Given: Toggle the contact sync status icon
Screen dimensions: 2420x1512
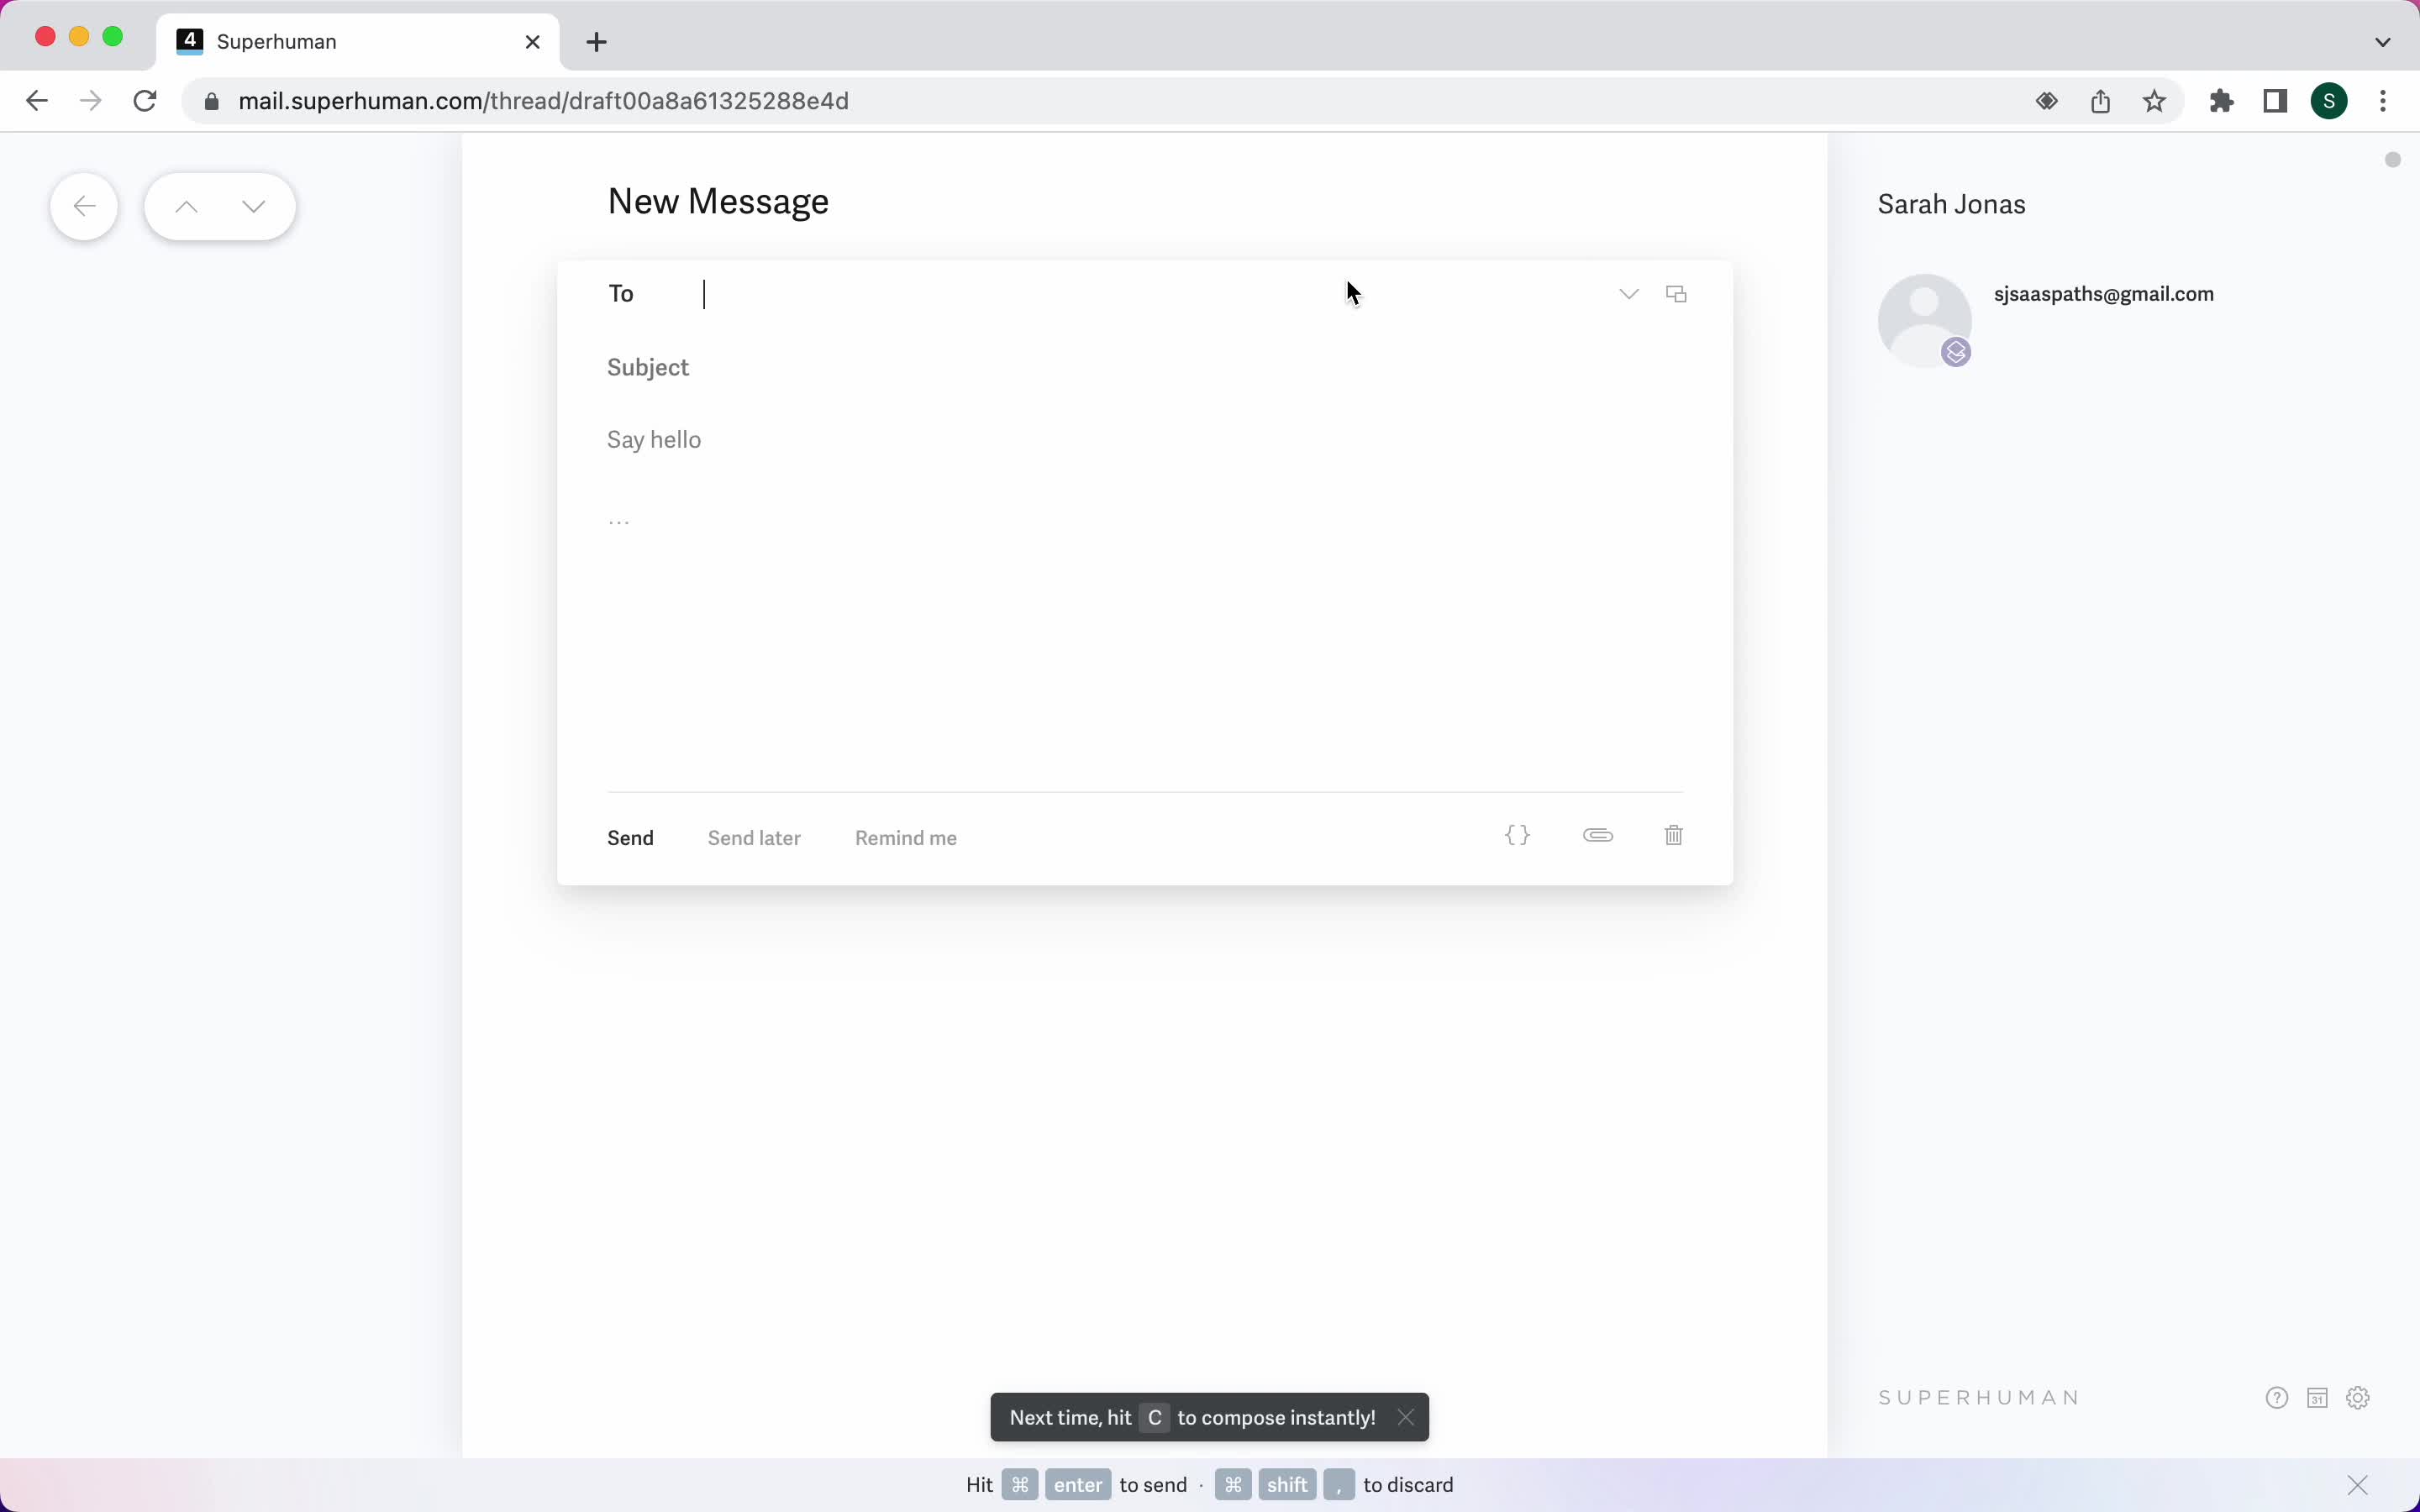Looking at the screenshot, I should 1956,350.
